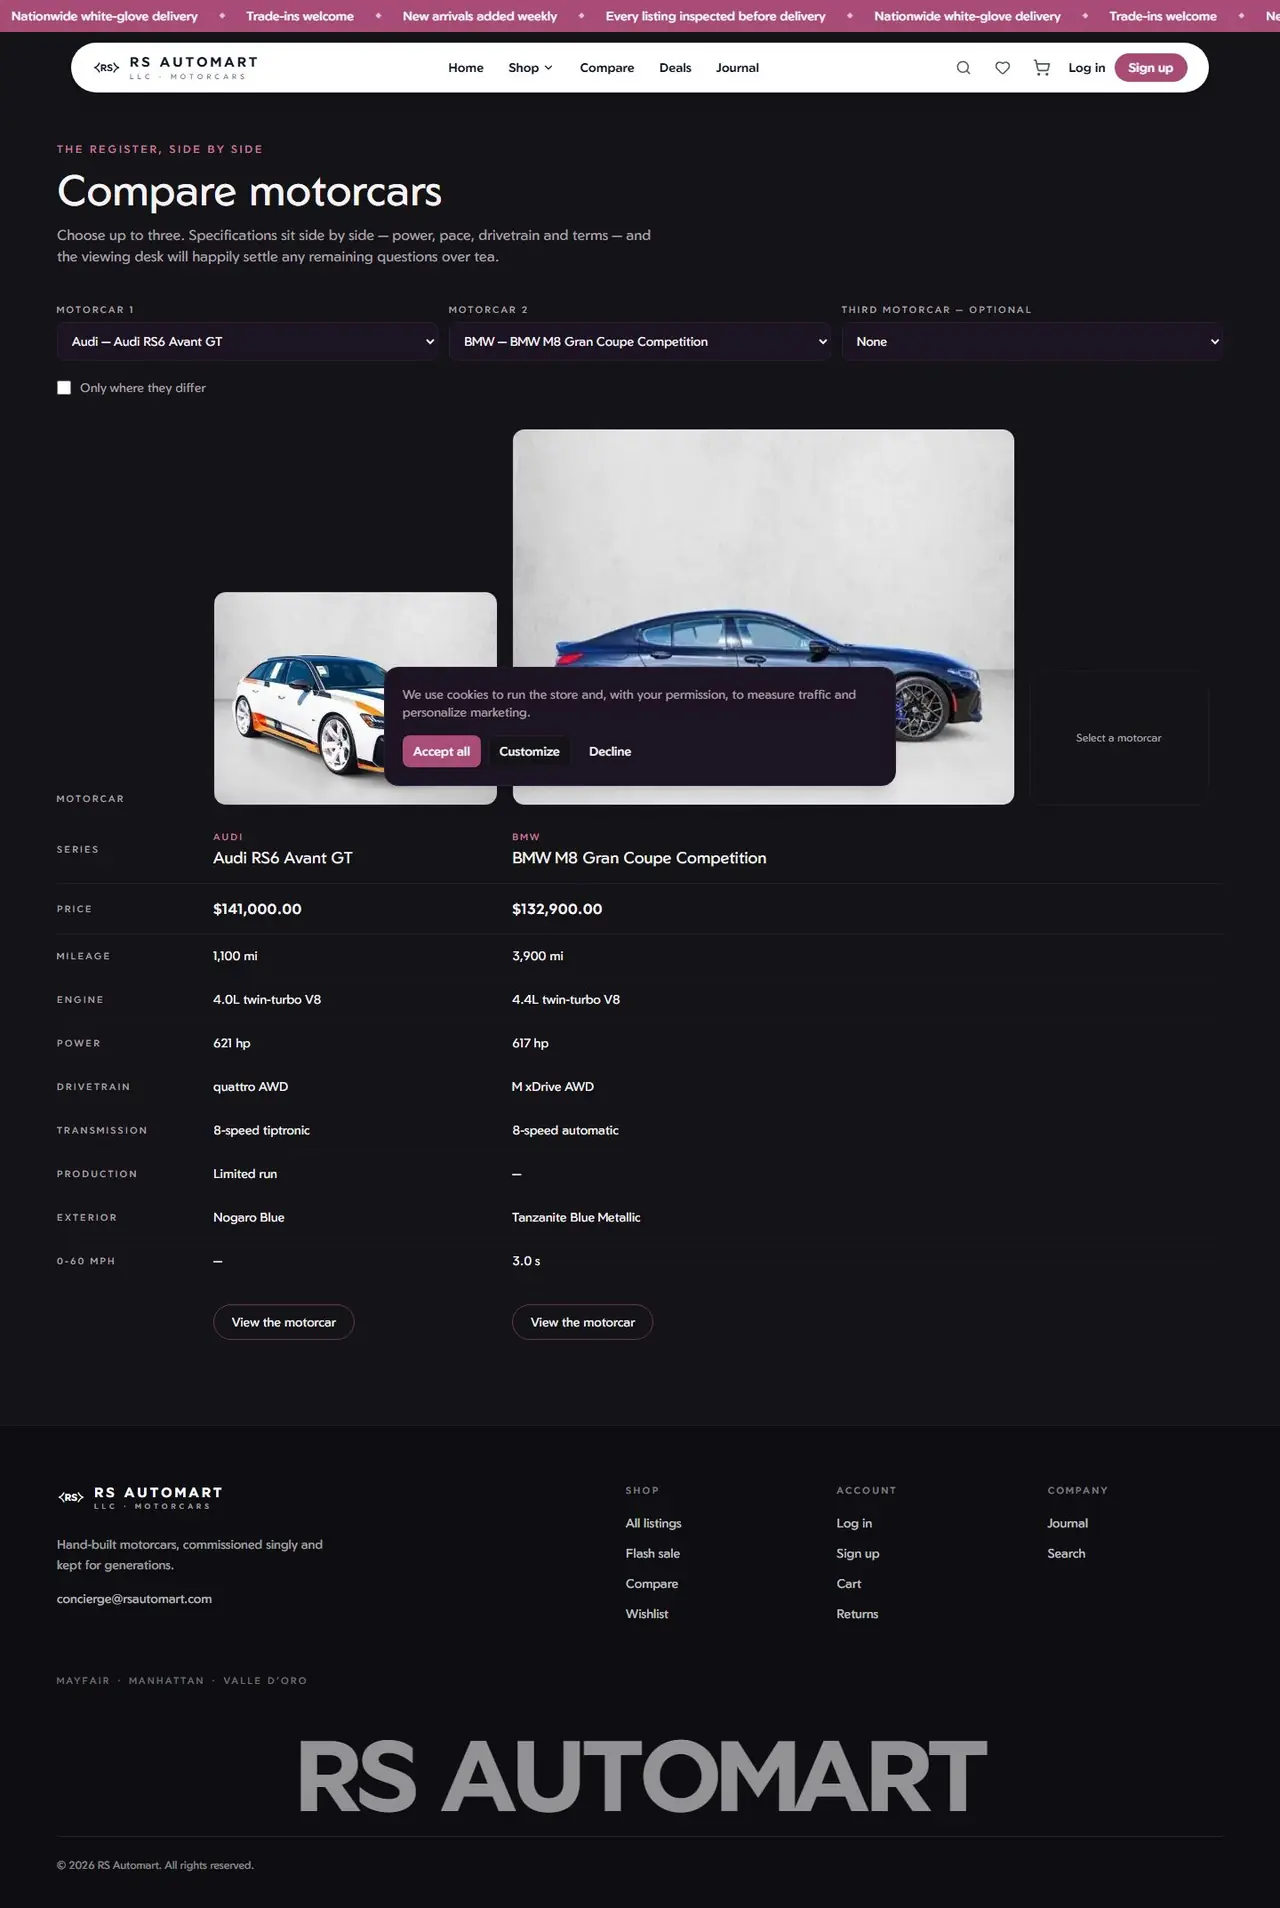View the motorcar for BMW M8
The width and height of the screenshot is (1280, 1908).
tap(582, 1322)
